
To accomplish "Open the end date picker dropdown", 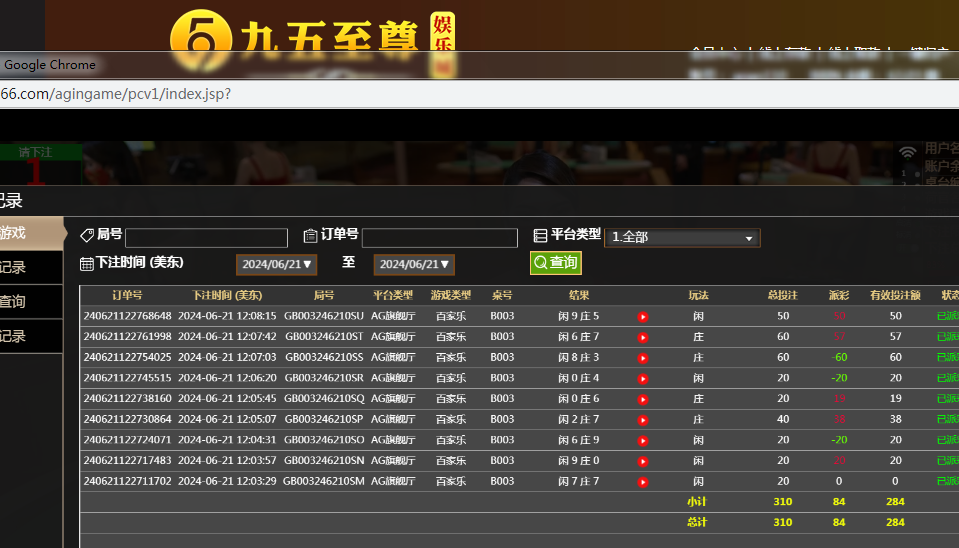I will click(414, 265).
